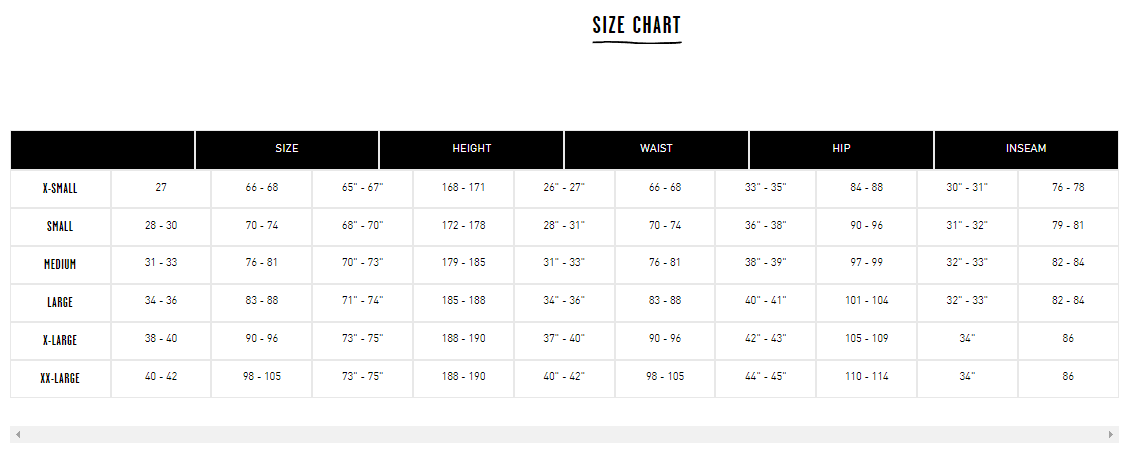Click the INSEAM column header

point(1026,149)
